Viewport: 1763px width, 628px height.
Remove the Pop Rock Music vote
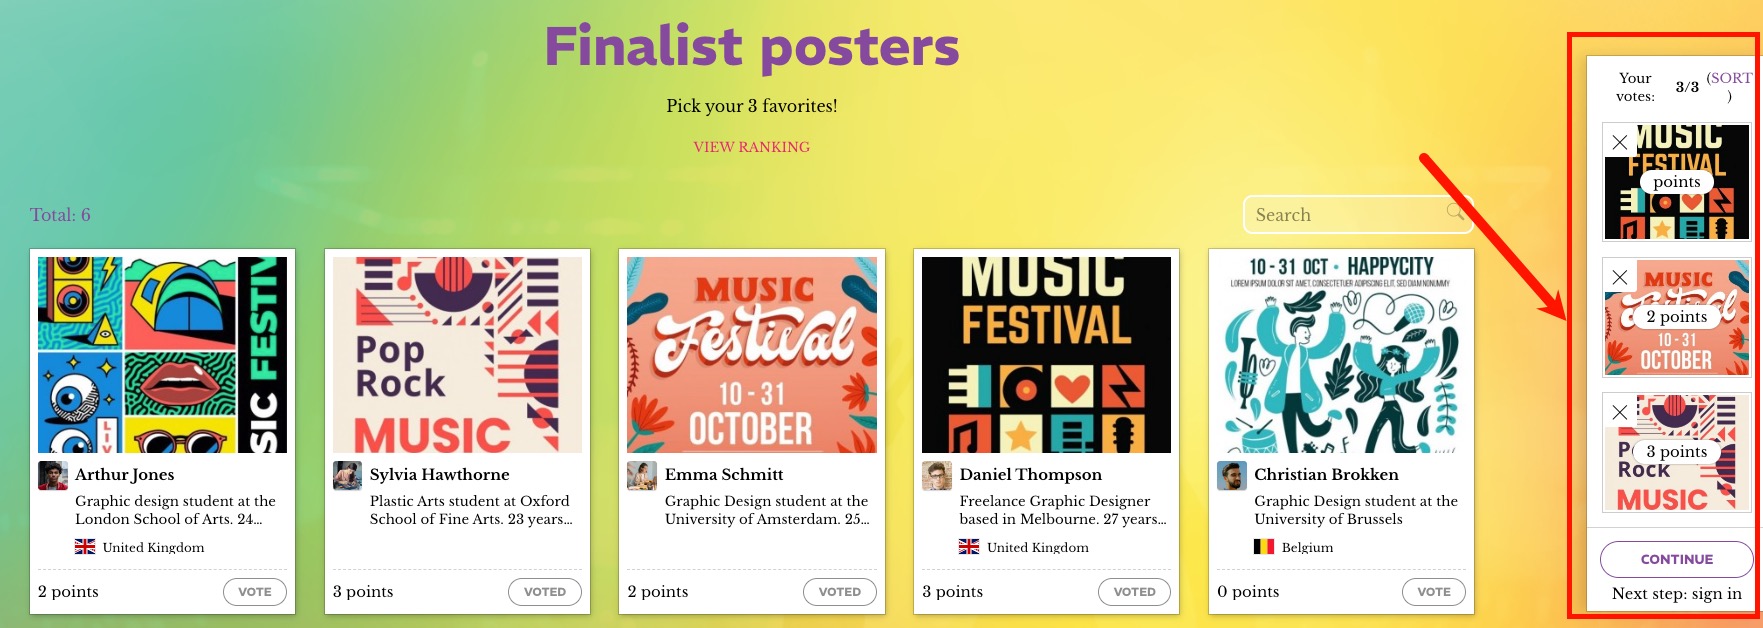coord(1620,412)
